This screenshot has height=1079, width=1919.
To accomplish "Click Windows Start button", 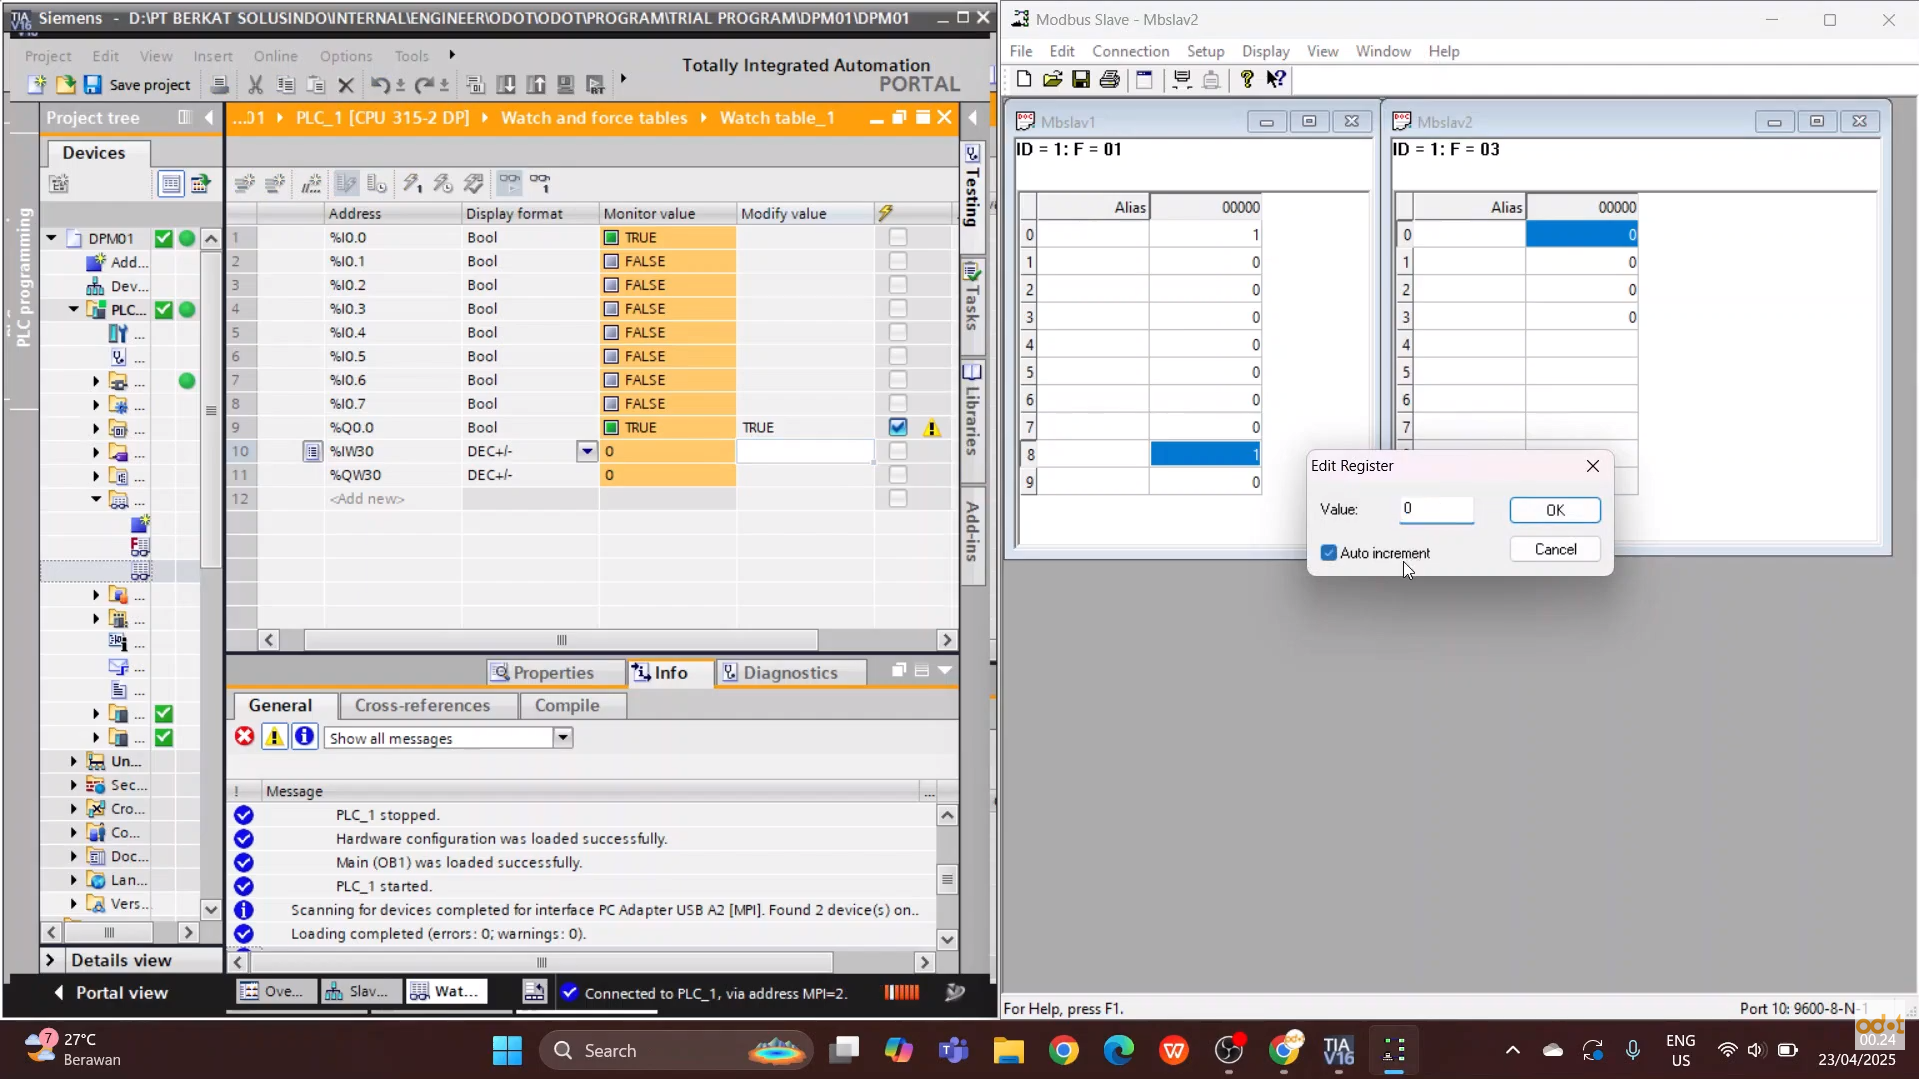I will (507, 1051).
